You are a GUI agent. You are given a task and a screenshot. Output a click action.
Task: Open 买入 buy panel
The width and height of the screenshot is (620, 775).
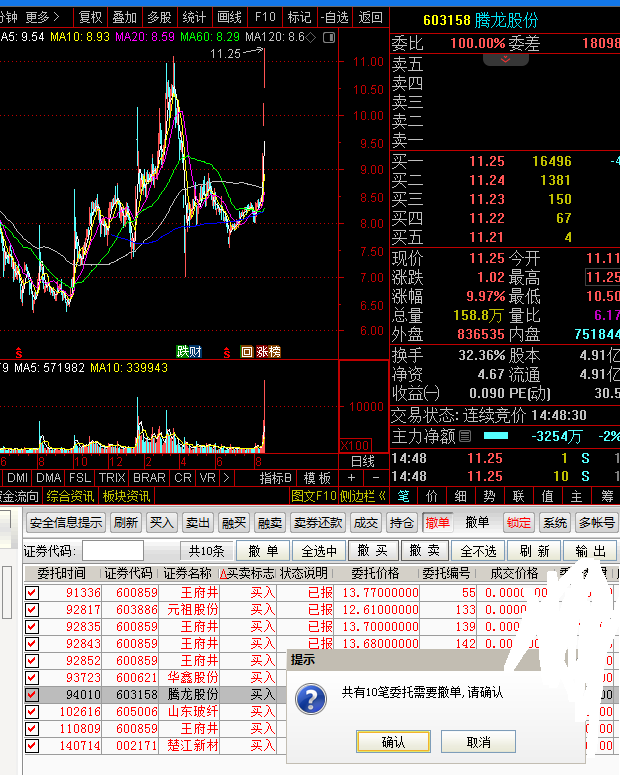161,522
